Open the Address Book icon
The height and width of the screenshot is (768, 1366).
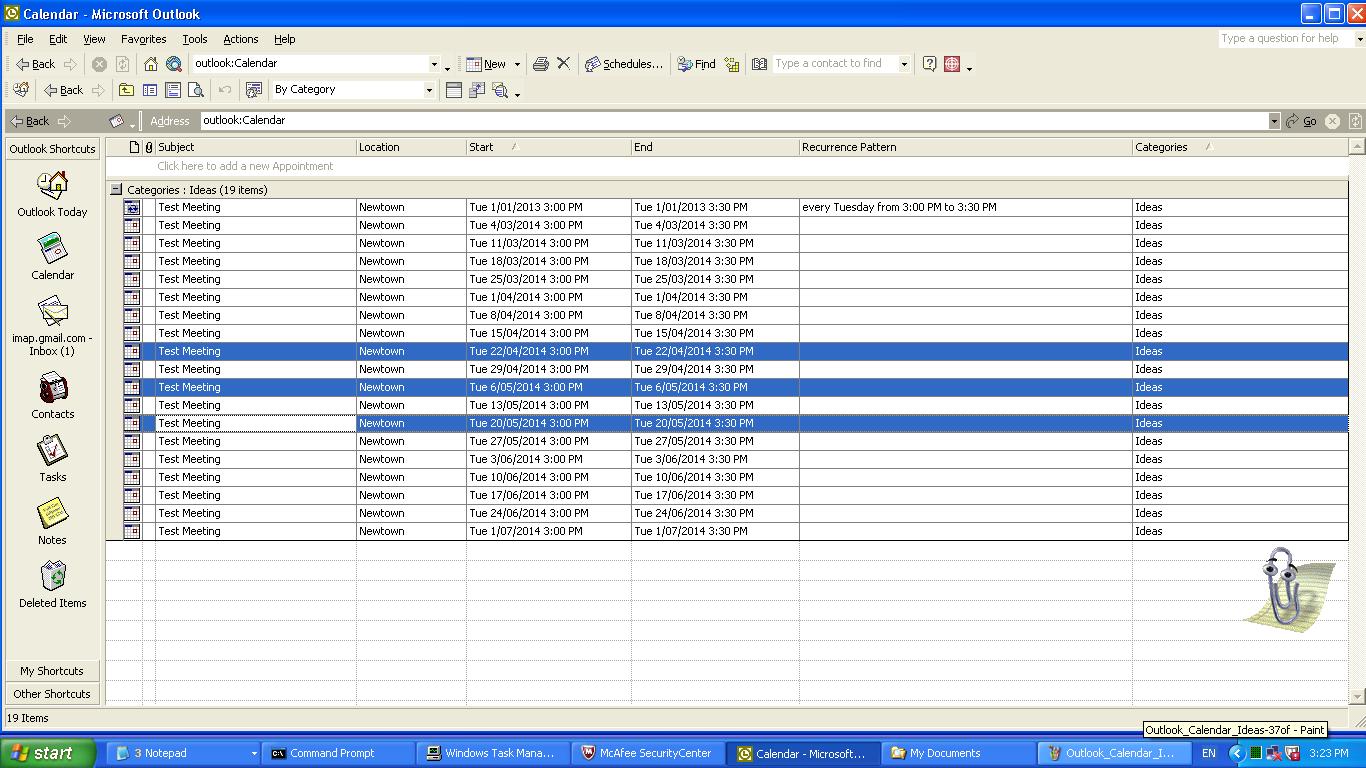pyautogui.click(x=759, y=64)
